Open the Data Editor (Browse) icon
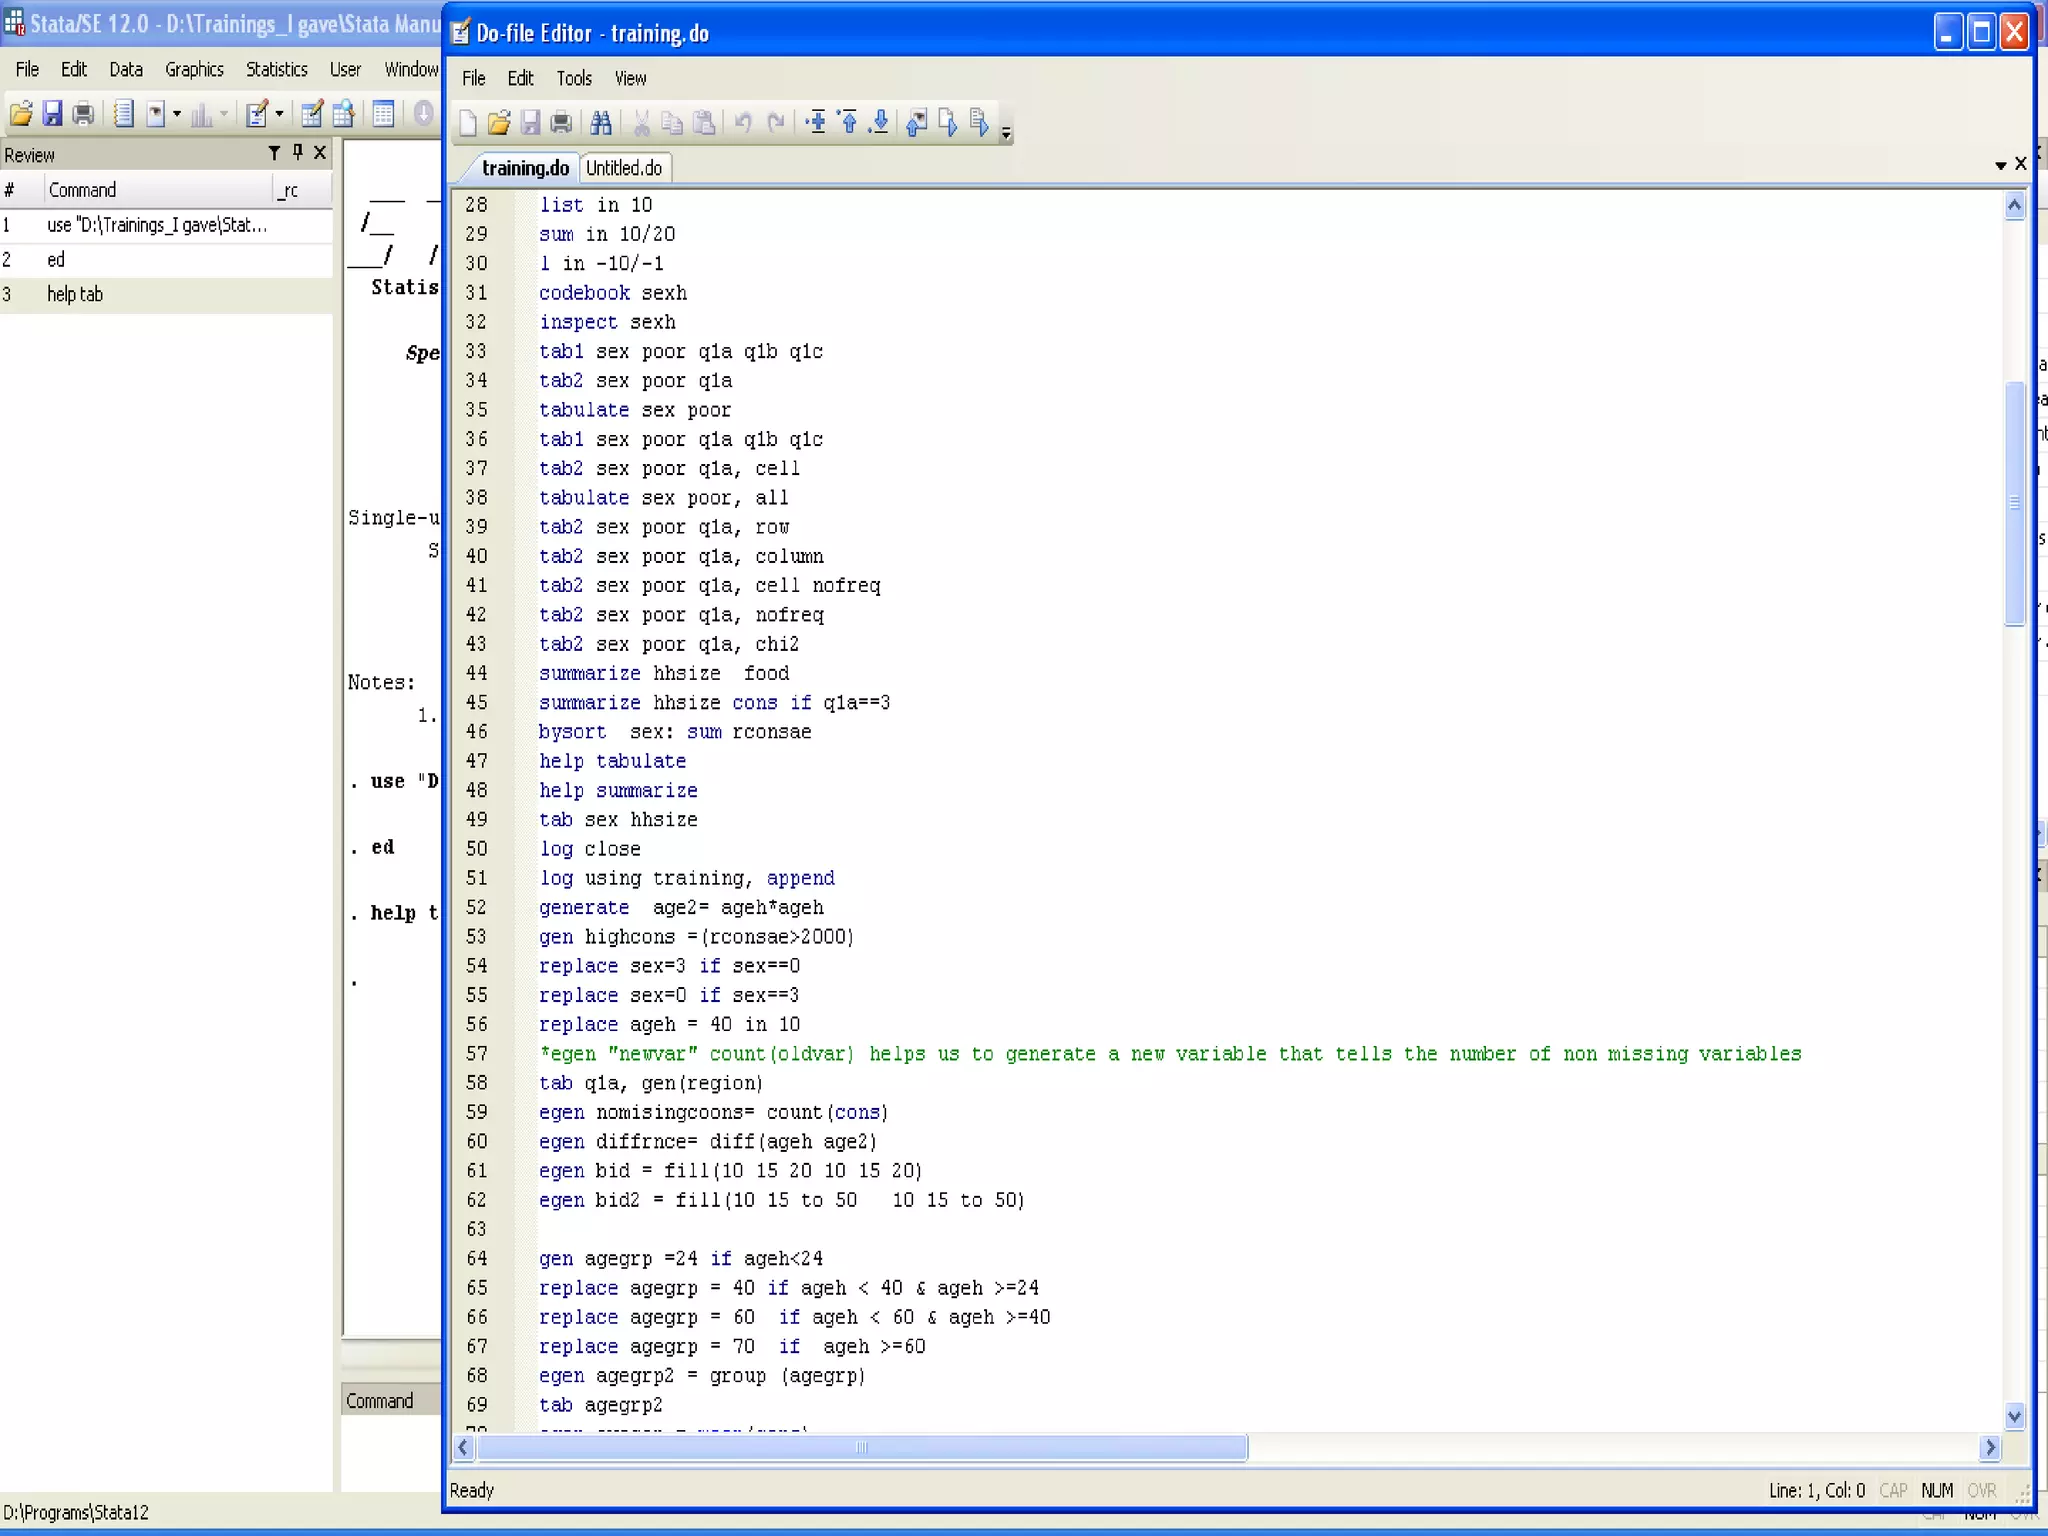2048x1536 pixels. (343, 114)
